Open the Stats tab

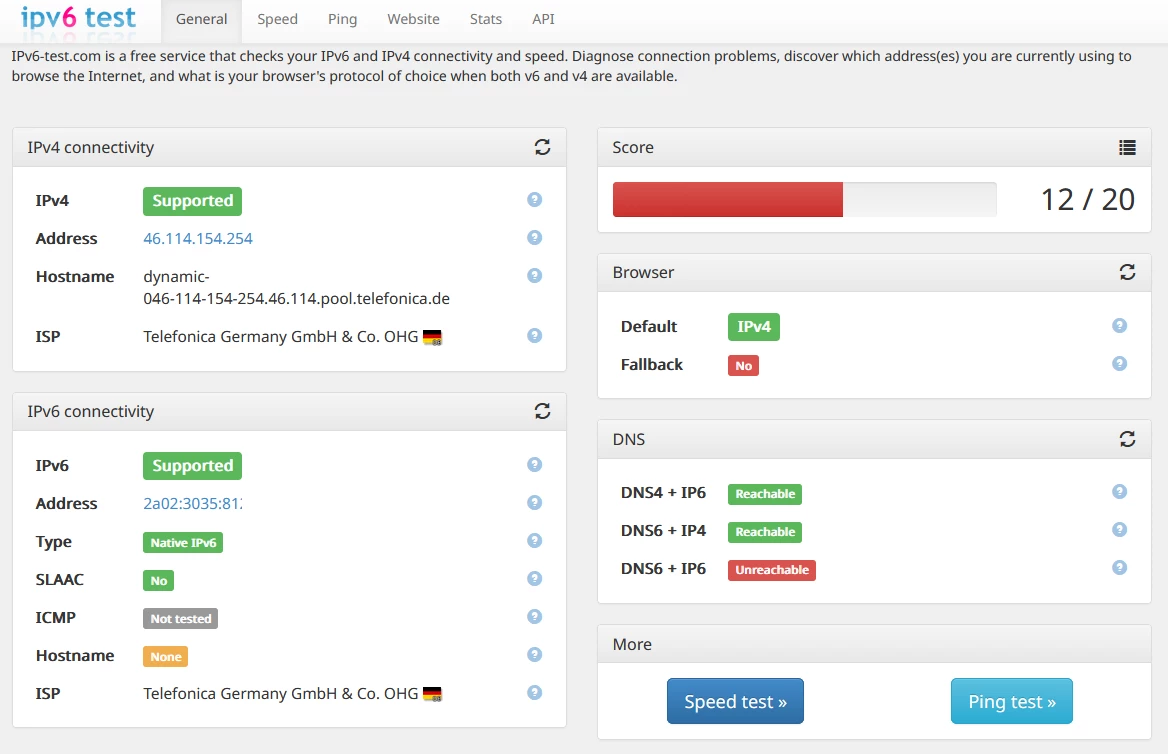click(x=486, y=19)
